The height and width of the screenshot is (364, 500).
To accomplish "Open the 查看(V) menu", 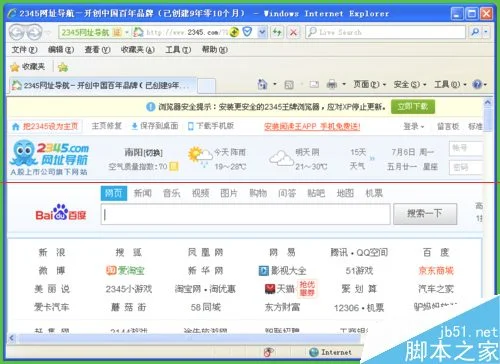I will 97,50.
